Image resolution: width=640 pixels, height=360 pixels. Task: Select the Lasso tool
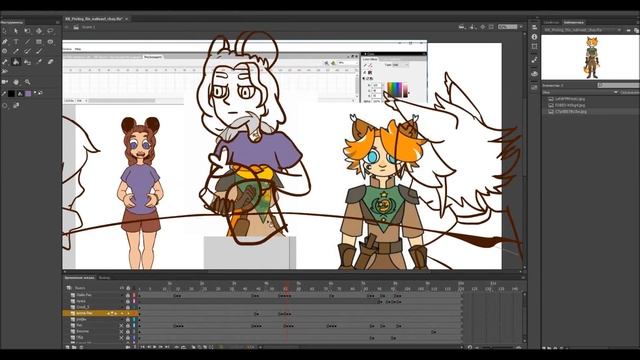coord(50,31)
